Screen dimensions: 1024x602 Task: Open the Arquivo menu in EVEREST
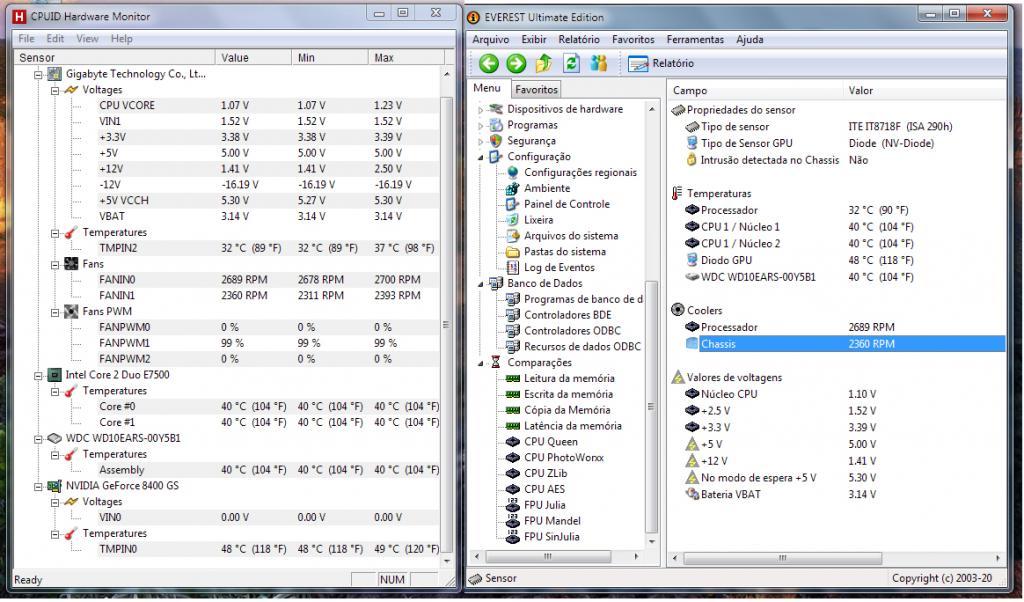[490, 39]
